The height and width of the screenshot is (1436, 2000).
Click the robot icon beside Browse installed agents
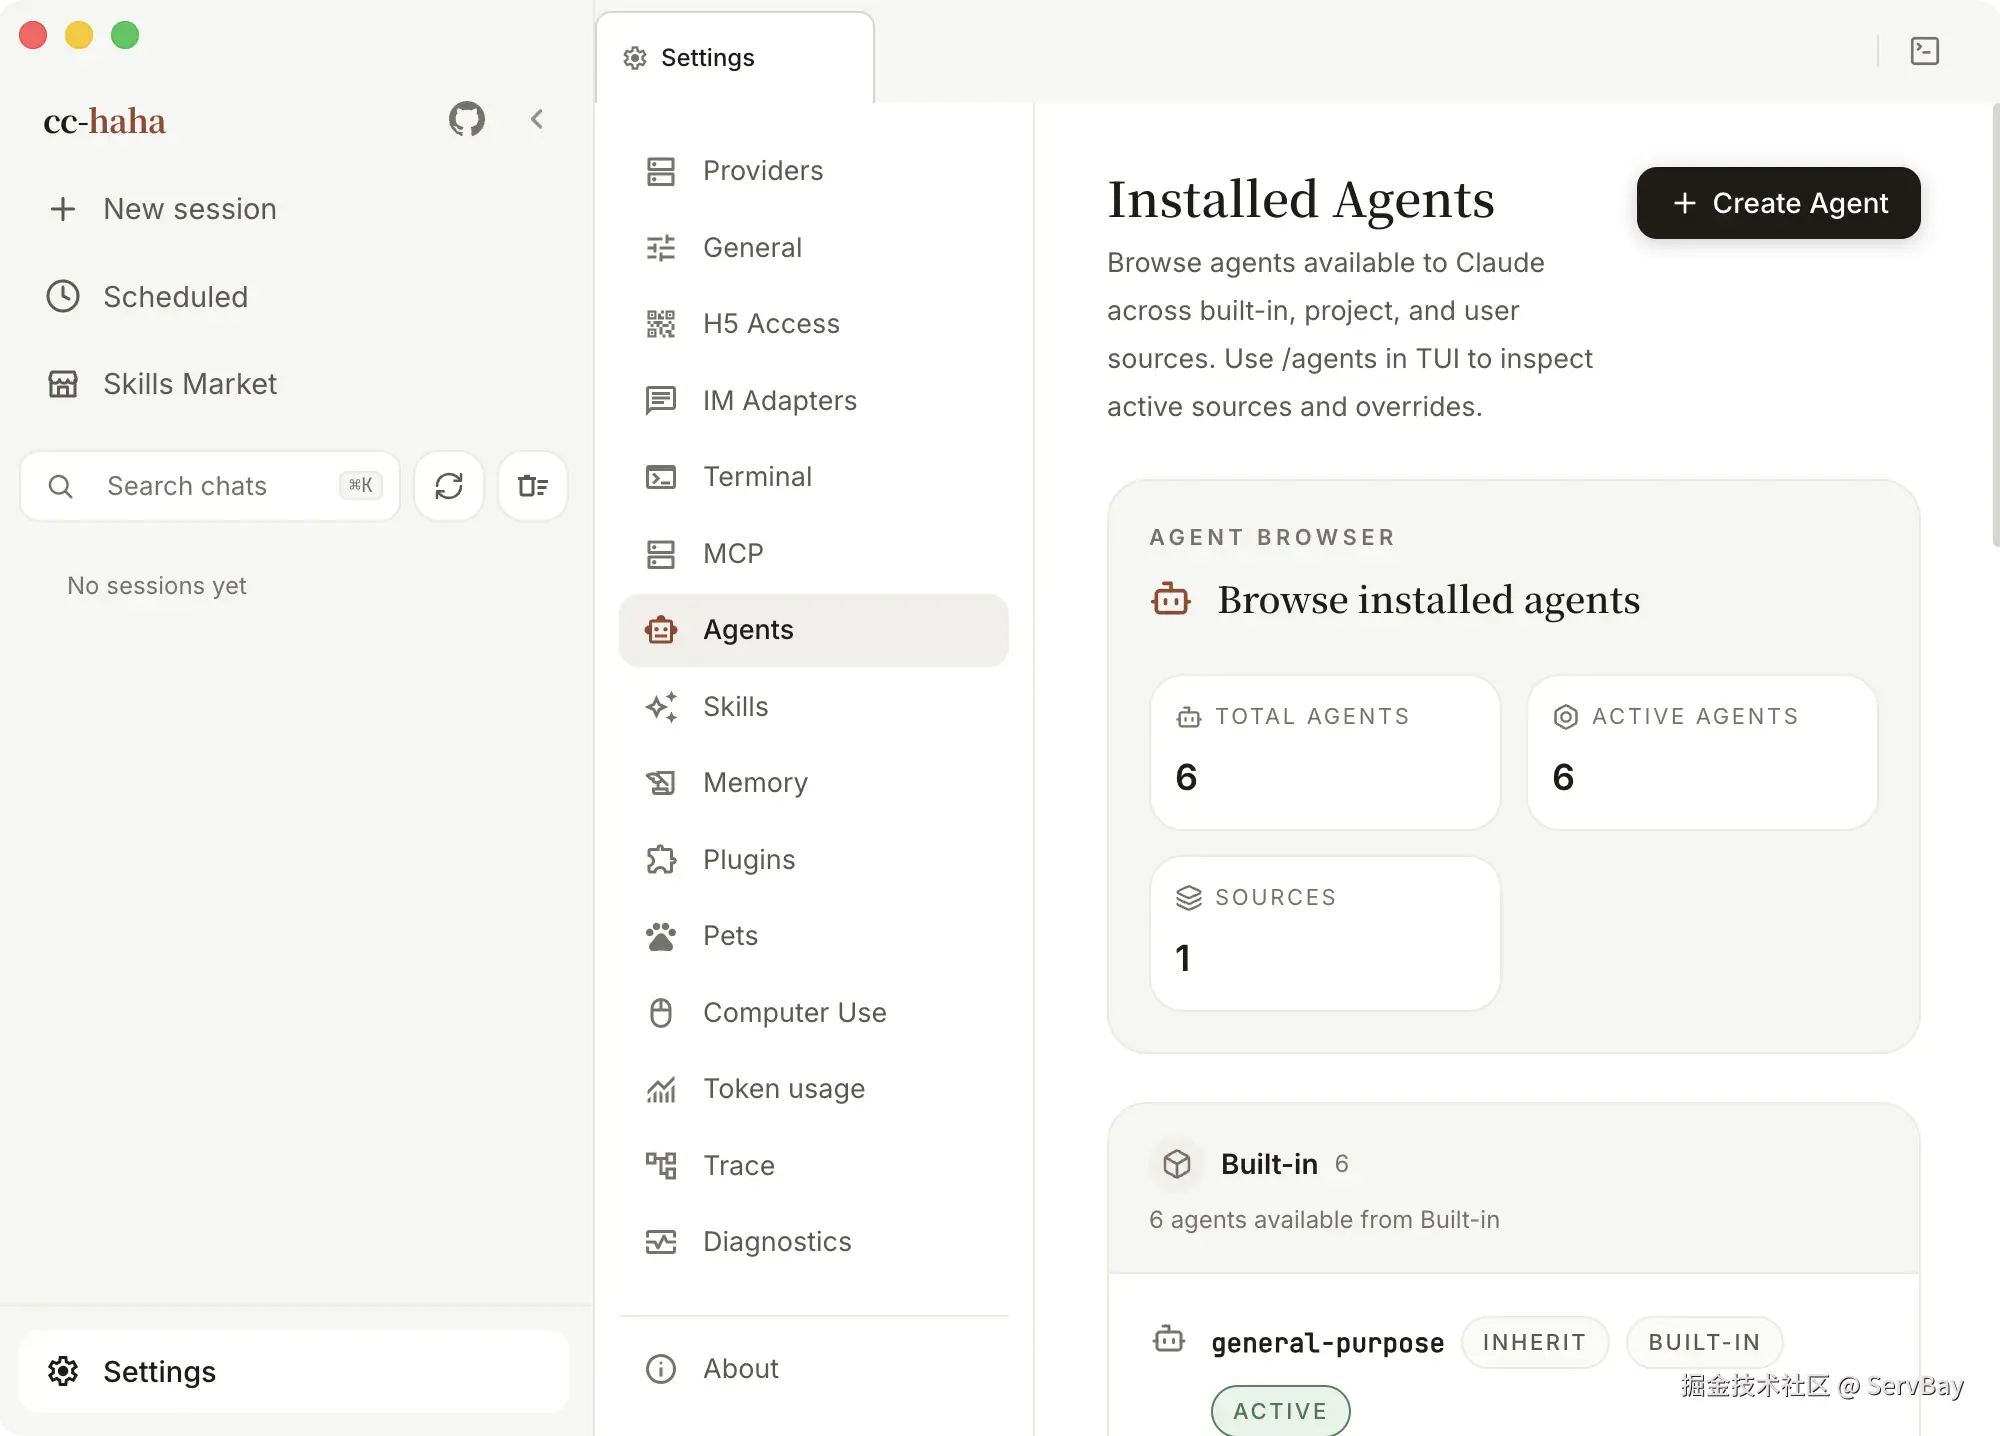1171,599
